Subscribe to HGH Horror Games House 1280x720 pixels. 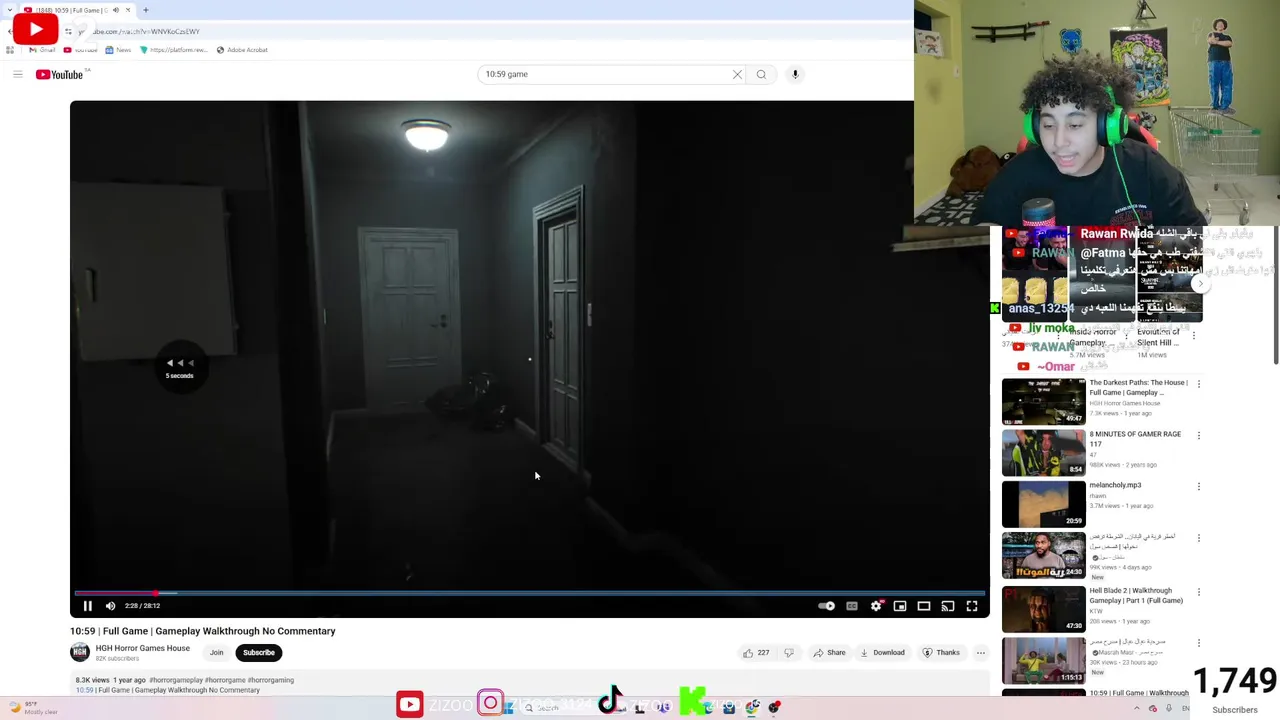click(258, 653)
